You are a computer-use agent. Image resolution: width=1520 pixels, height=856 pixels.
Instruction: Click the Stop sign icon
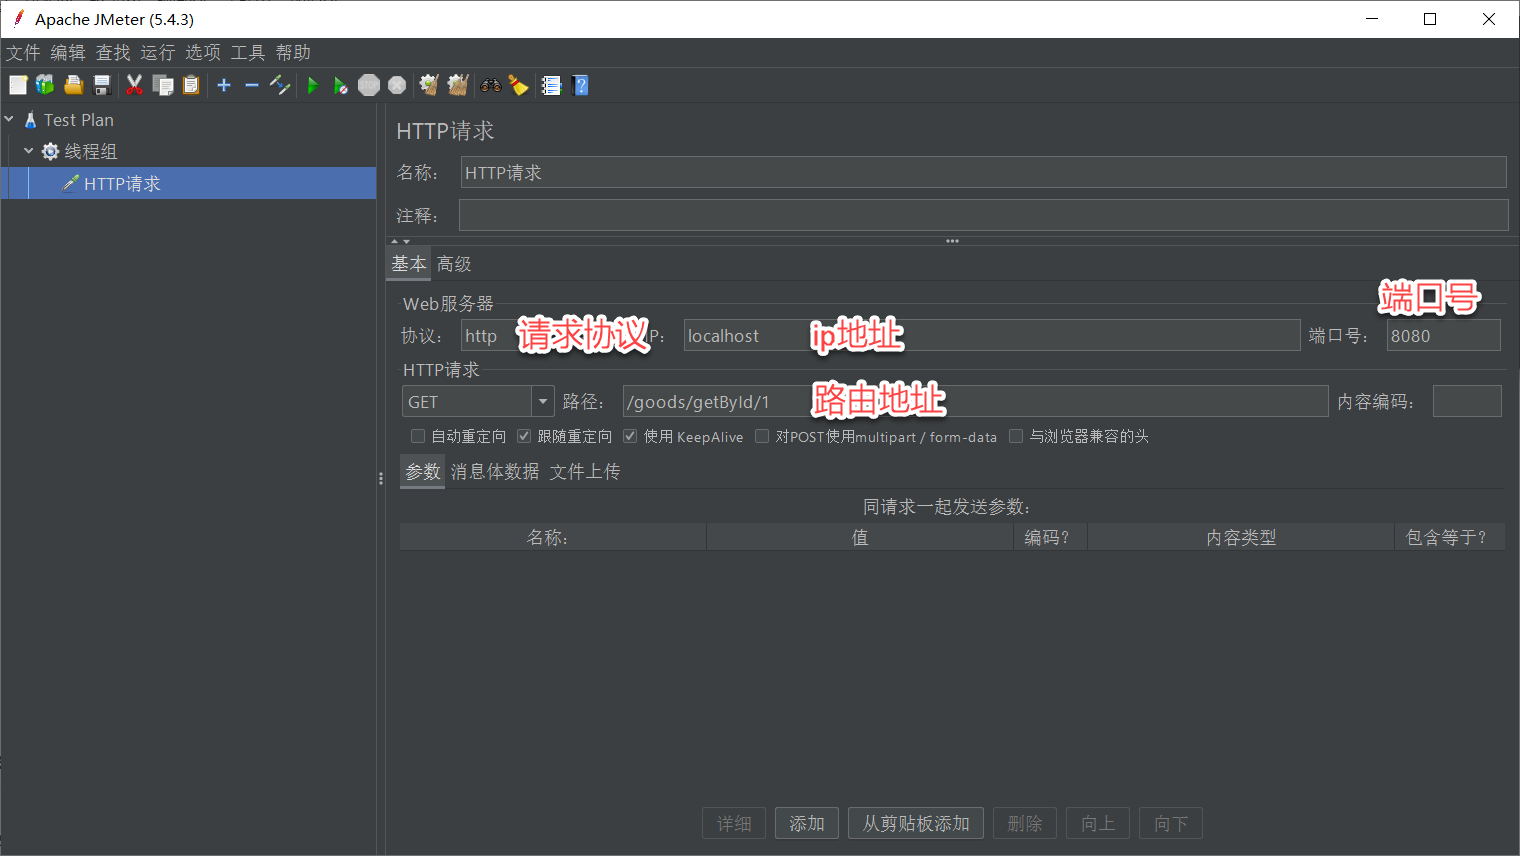pos(369,86)
